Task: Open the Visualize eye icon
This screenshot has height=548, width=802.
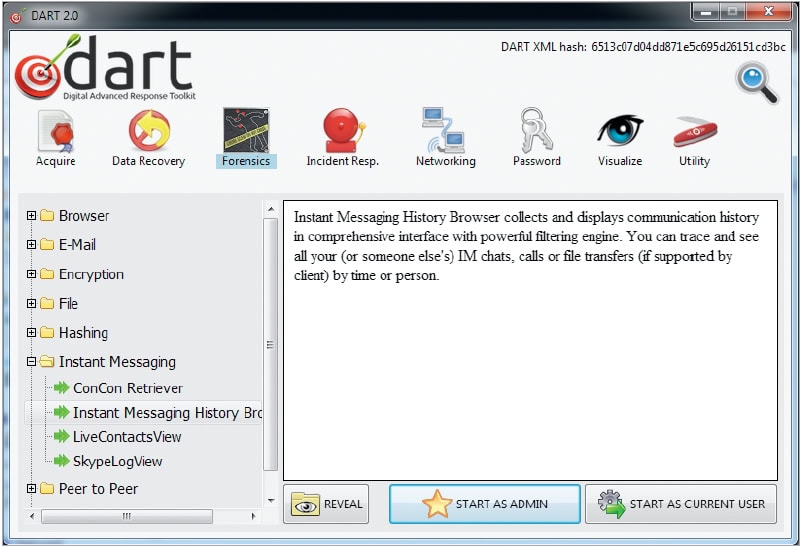Action: coord(620,130)
